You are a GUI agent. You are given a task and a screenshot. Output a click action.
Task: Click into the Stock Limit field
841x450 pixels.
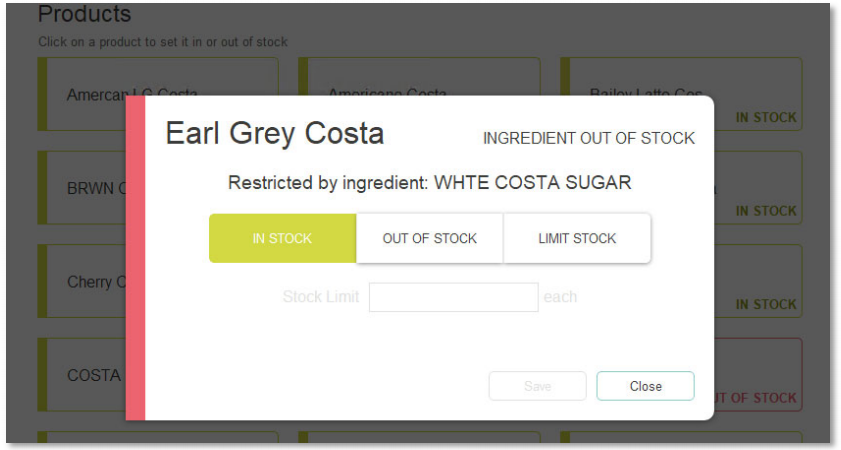coord(453,297)
